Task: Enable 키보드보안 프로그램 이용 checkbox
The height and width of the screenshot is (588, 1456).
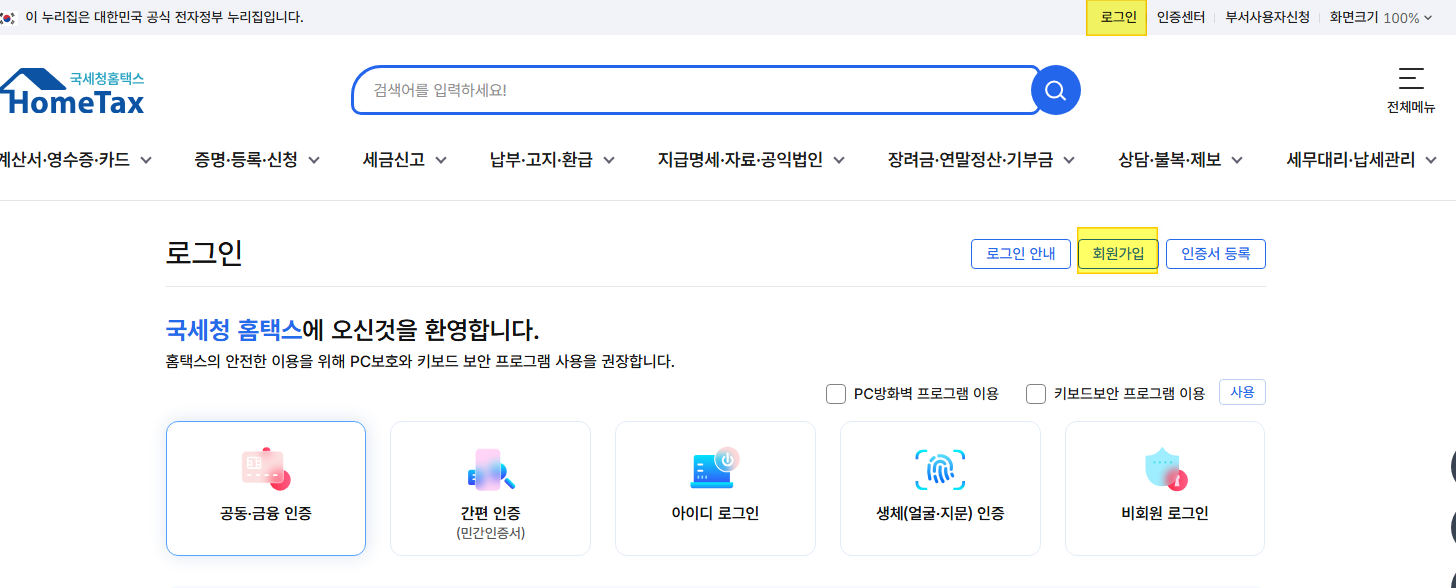Action: pos(1036,394)
